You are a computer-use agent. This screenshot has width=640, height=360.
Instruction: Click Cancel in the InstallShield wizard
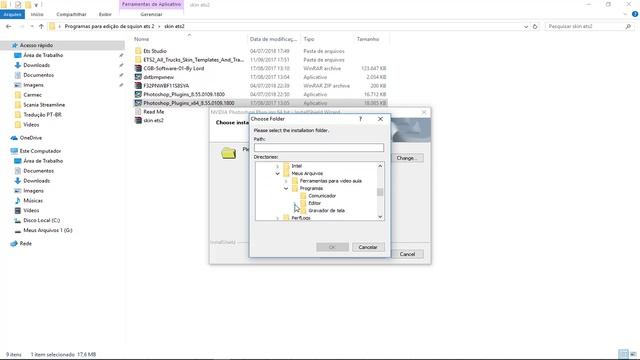[x=407, y=254]
